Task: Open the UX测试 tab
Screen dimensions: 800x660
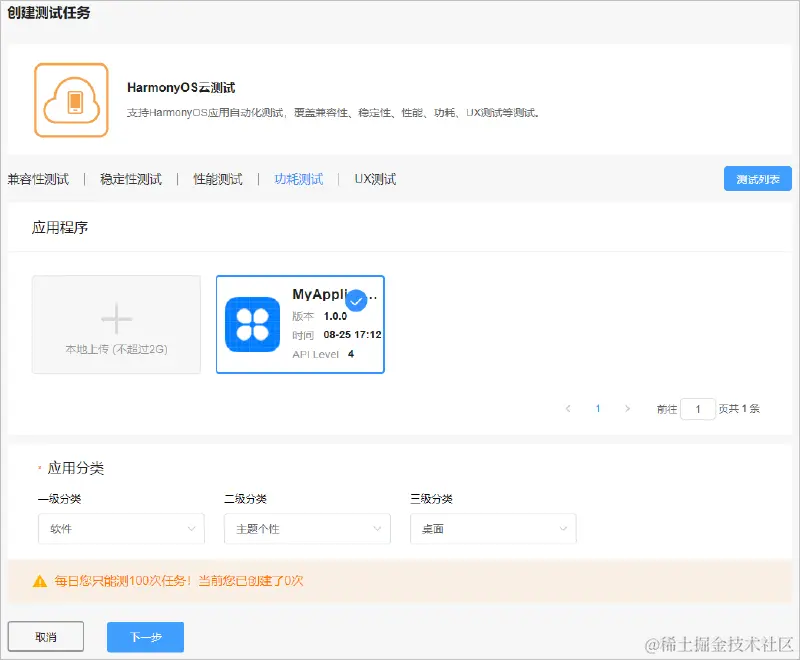Action: click(x=373, y=178)
